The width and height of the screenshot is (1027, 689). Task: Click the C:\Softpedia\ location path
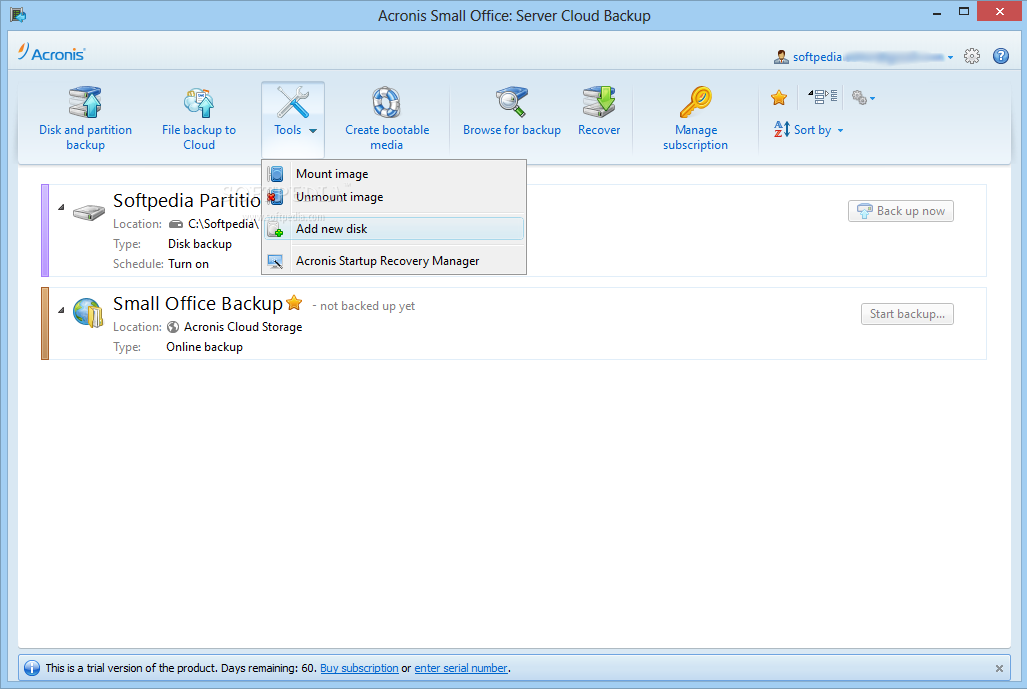pyautogui.click(x=223, y=224)
